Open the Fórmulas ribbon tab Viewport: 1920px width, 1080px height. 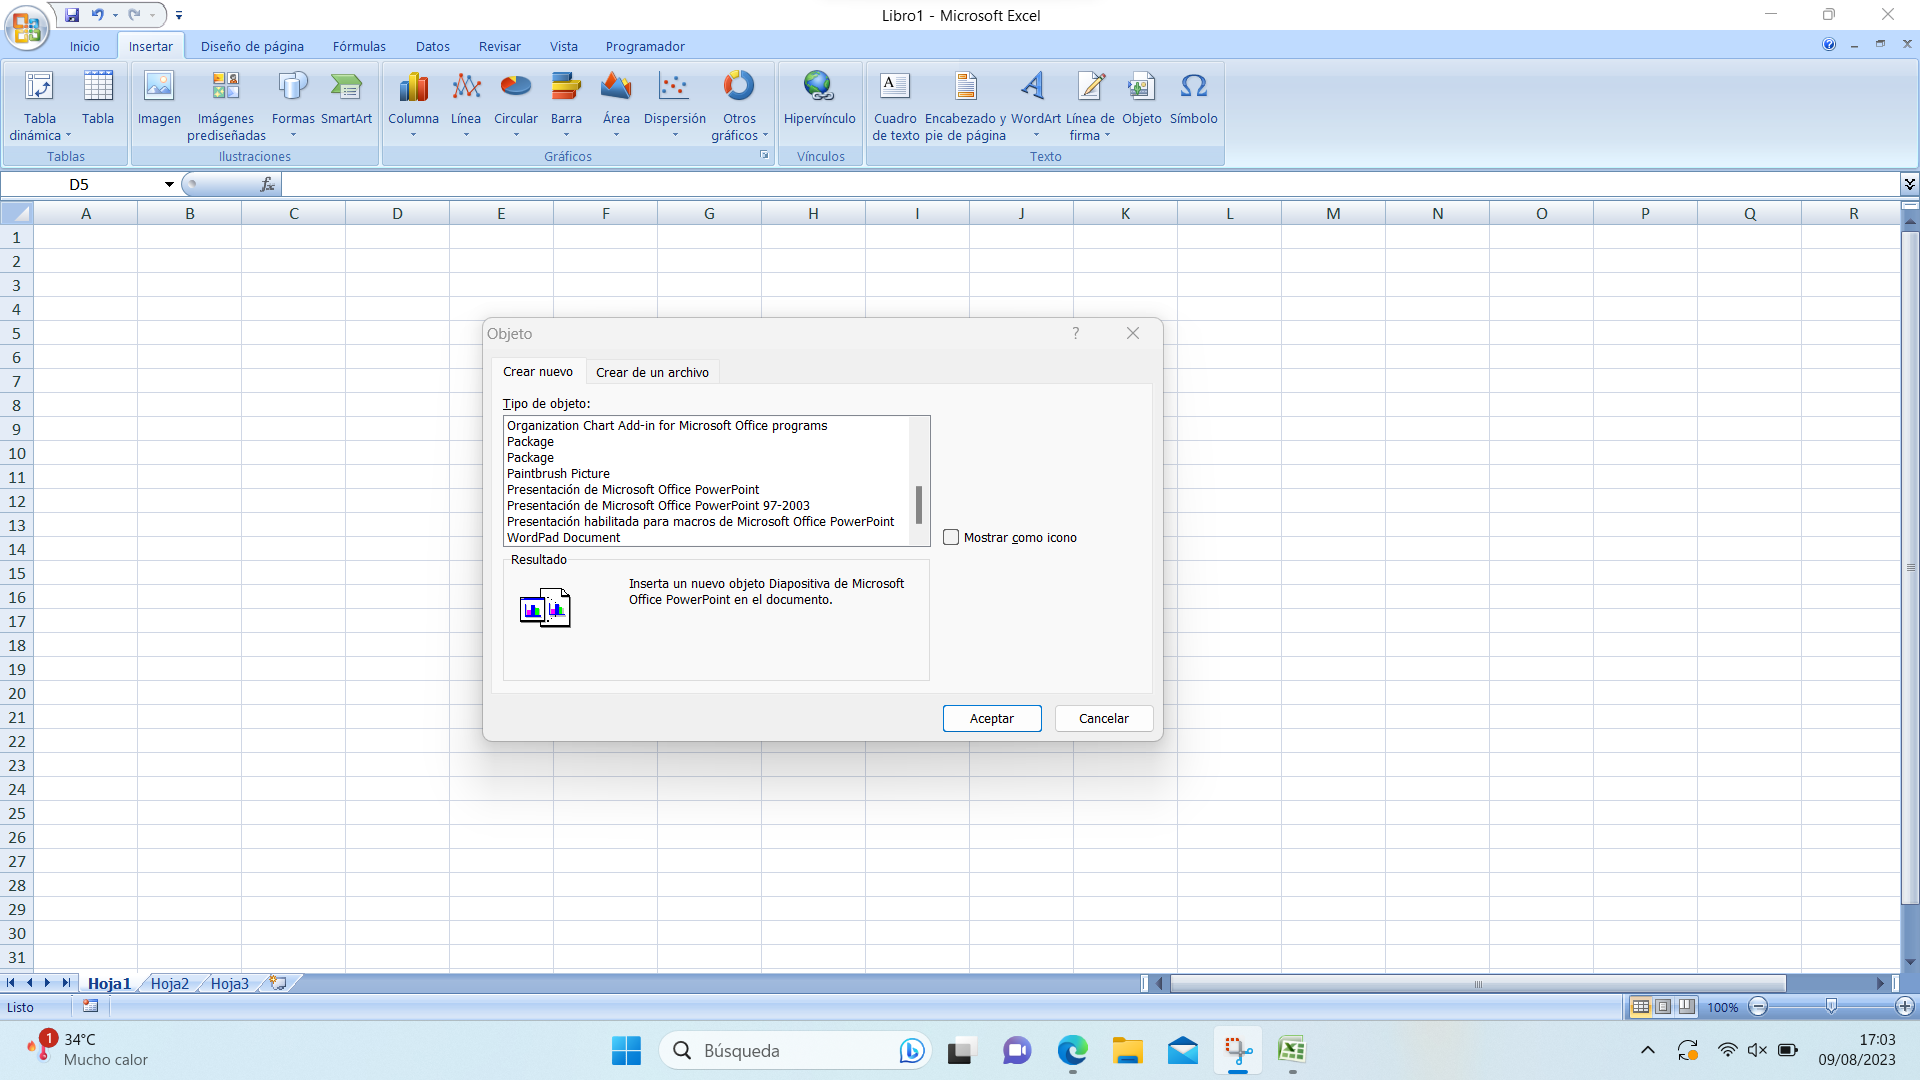tap(359, 46)
